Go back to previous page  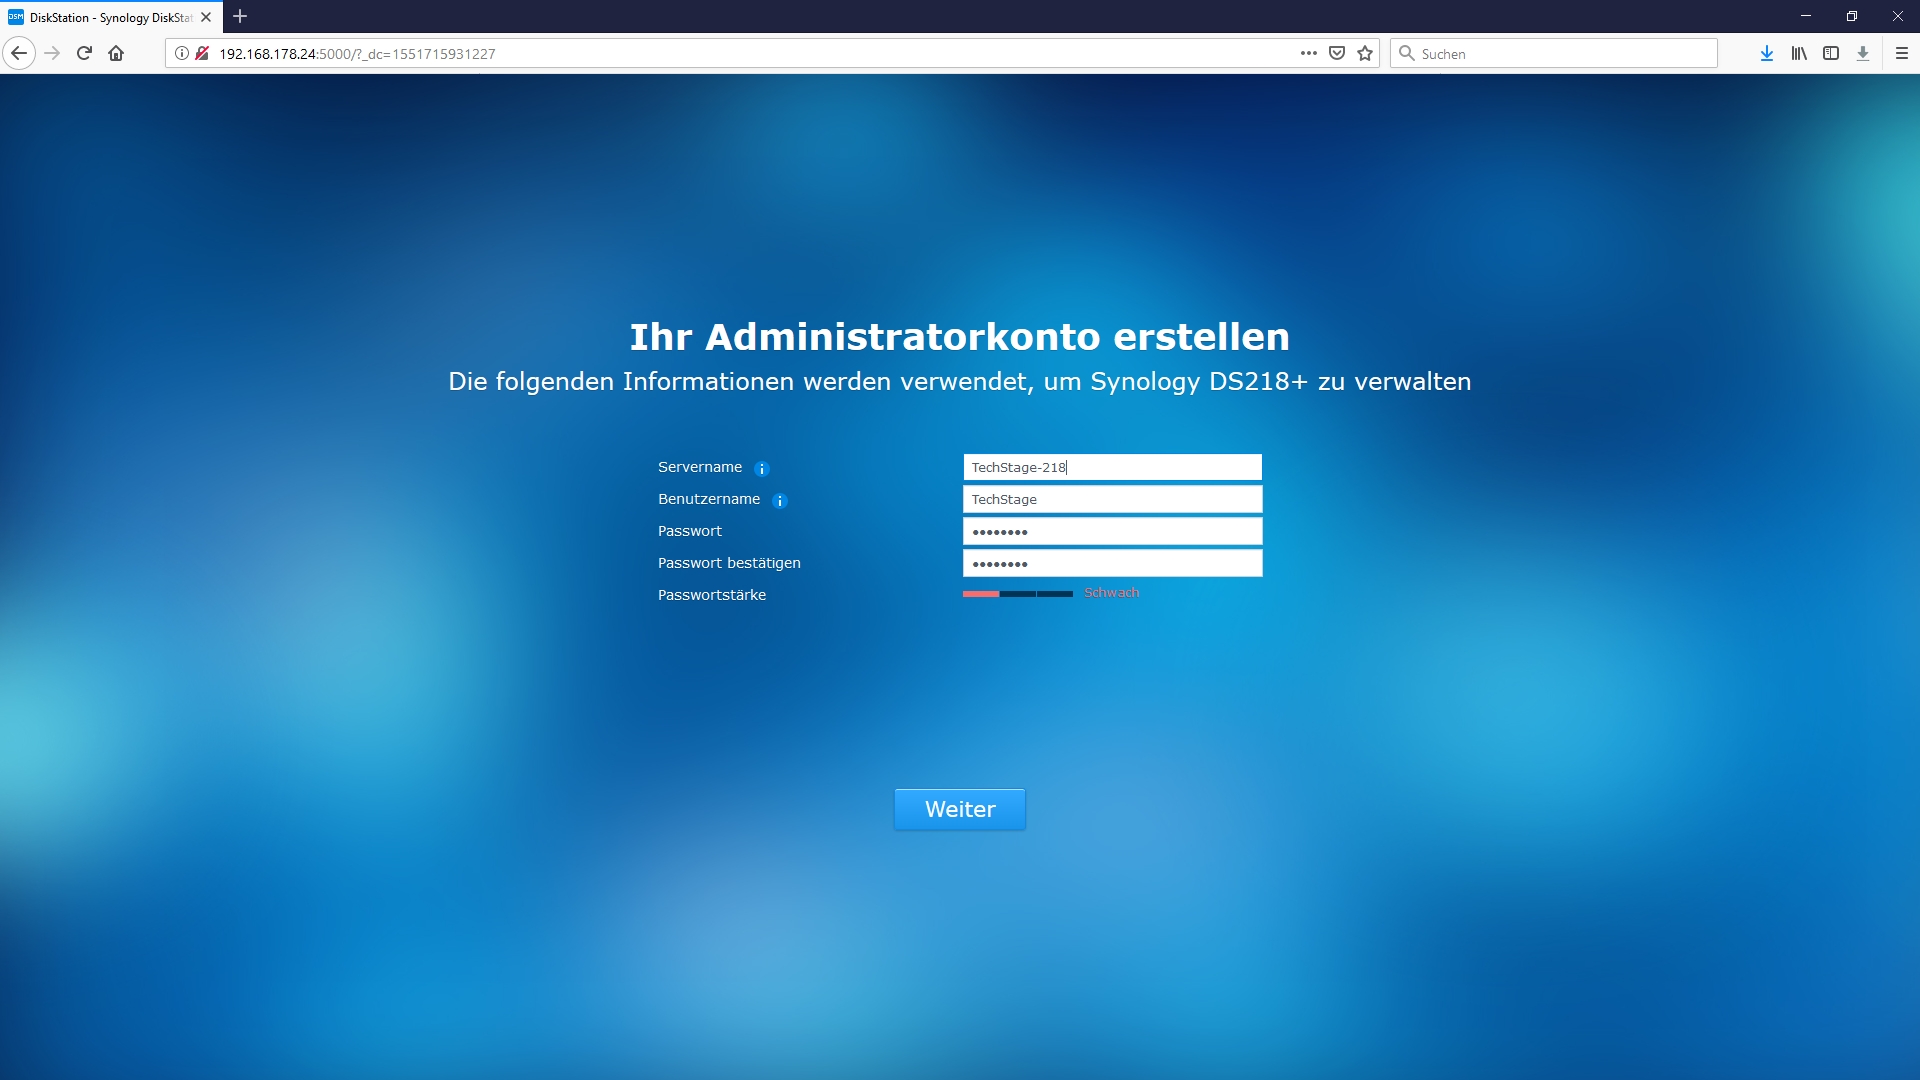[x=19, y=53]
